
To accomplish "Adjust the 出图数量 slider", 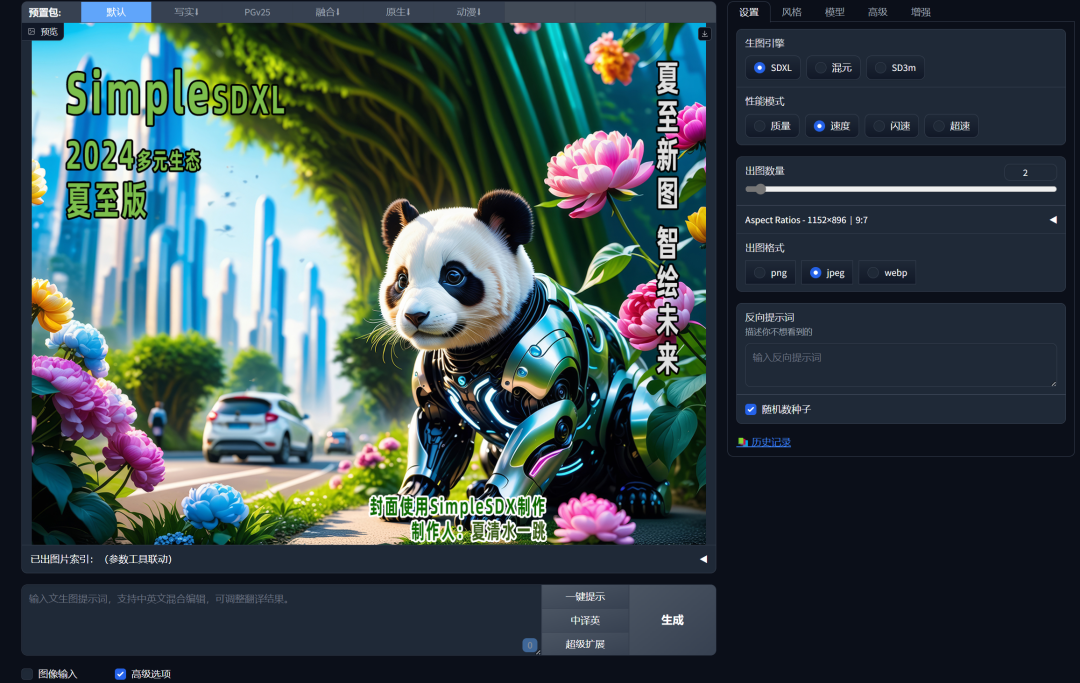I will click(901, 189).
